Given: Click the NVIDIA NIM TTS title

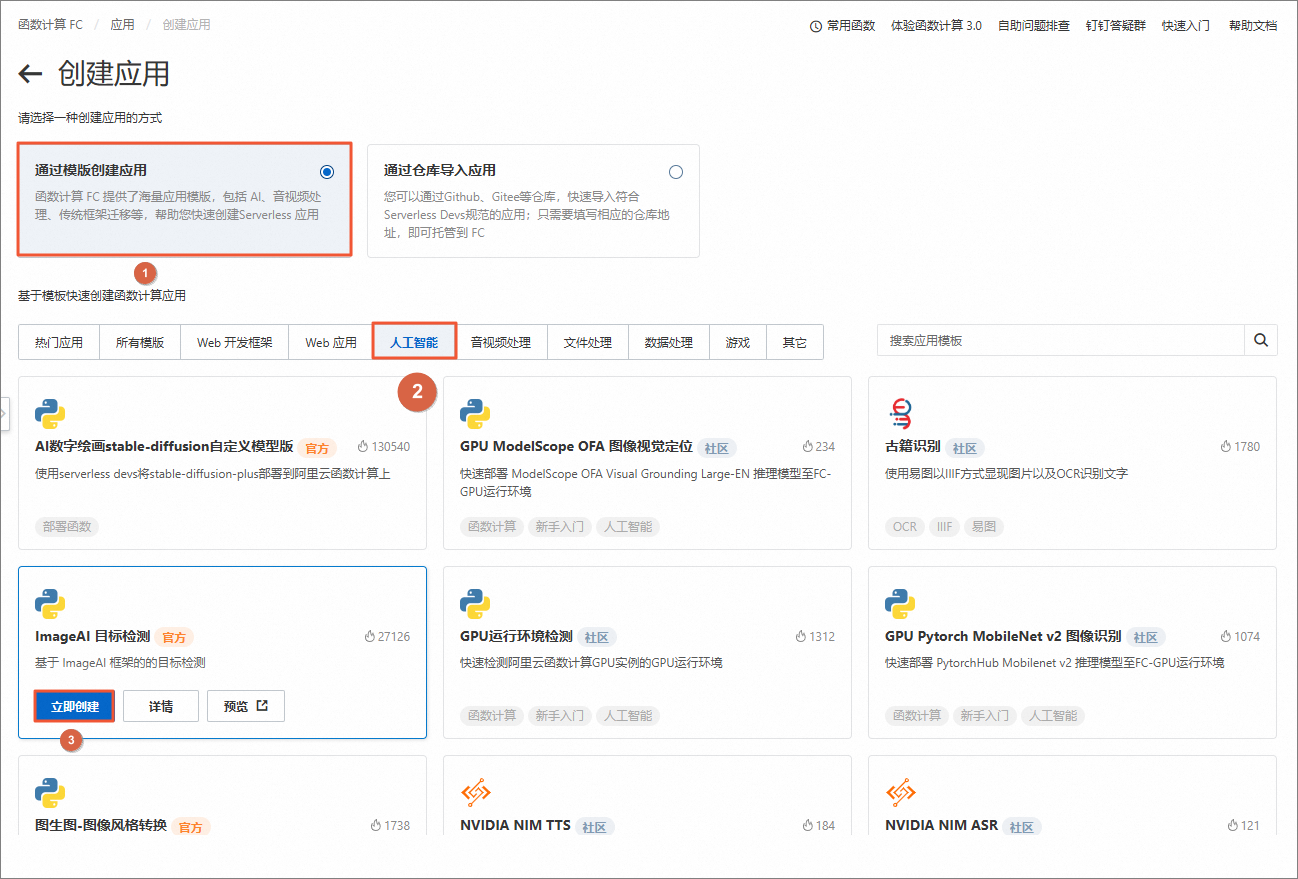Looking at the screenshot, I should coord(515,826).
